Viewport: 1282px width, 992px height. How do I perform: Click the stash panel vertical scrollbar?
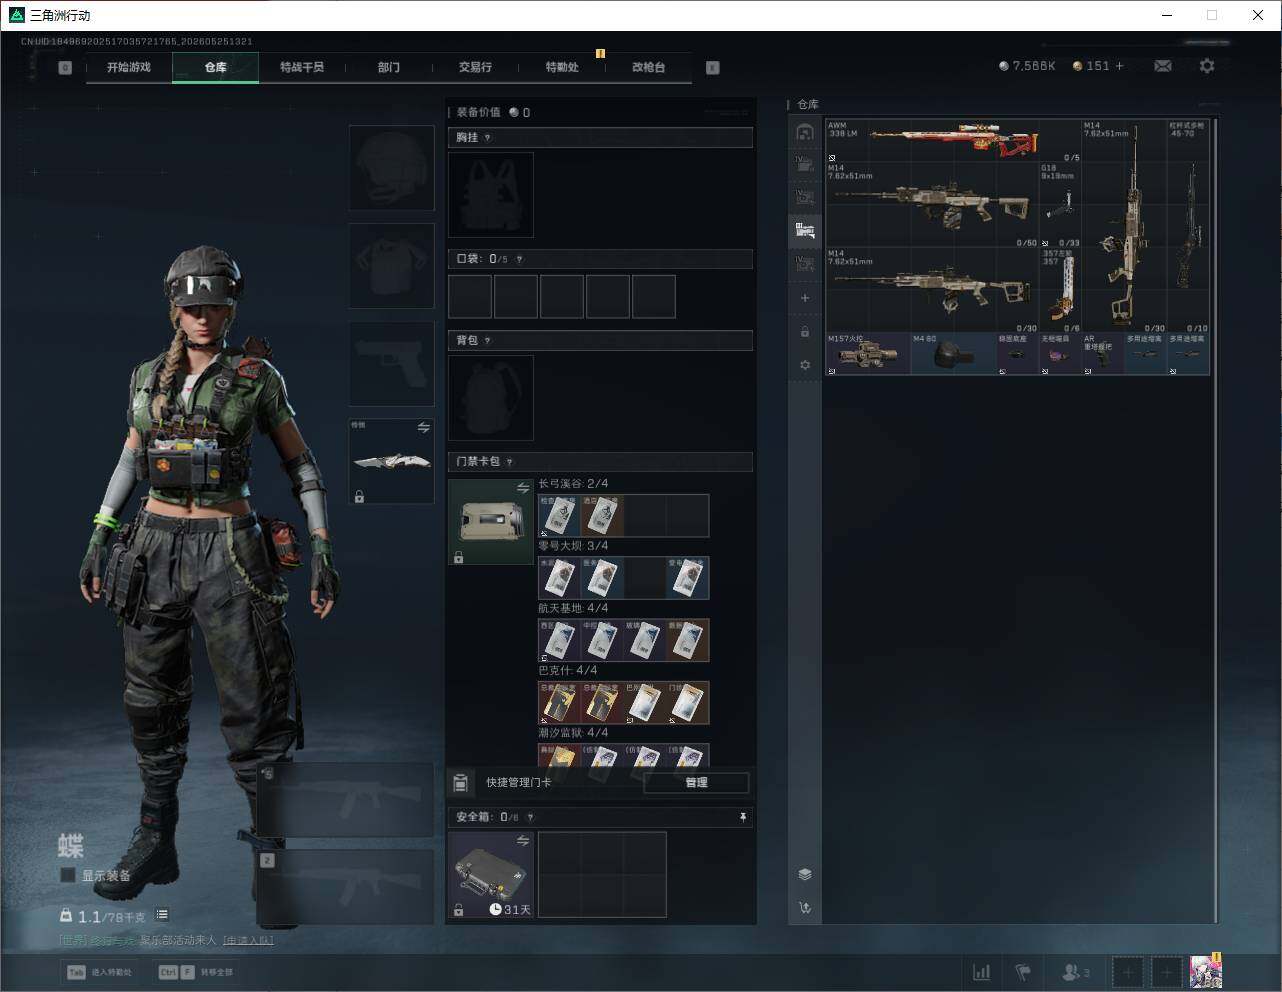(1216, 520)
